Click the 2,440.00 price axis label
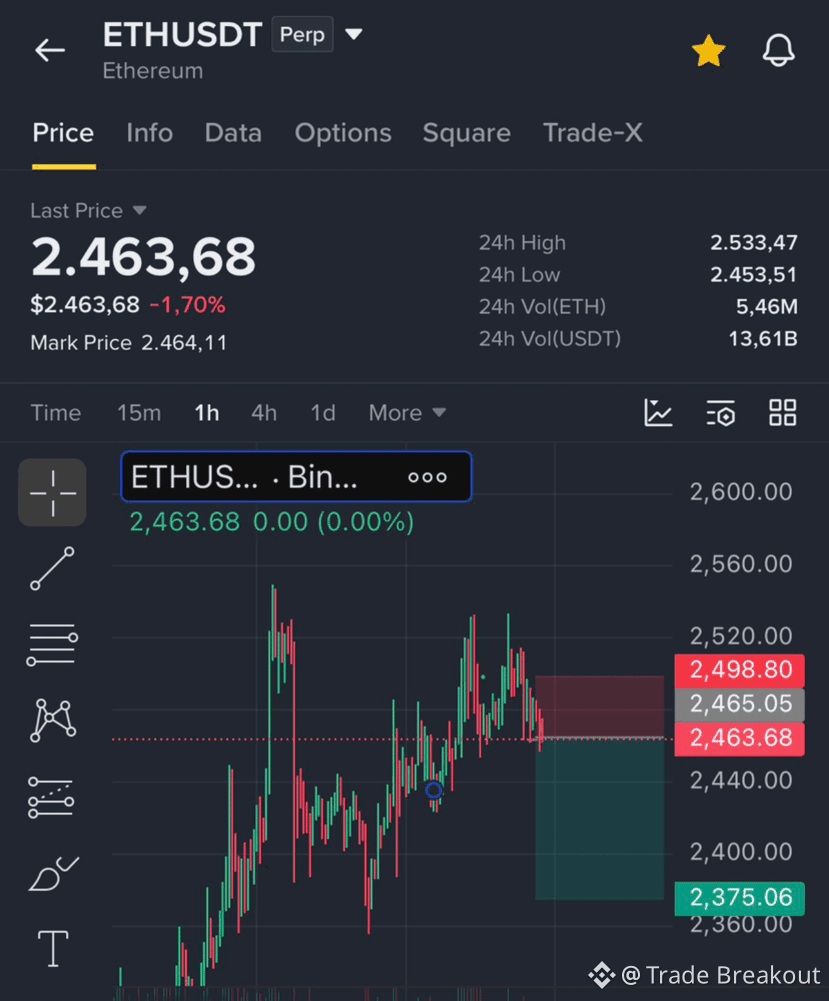 (740, 780)
